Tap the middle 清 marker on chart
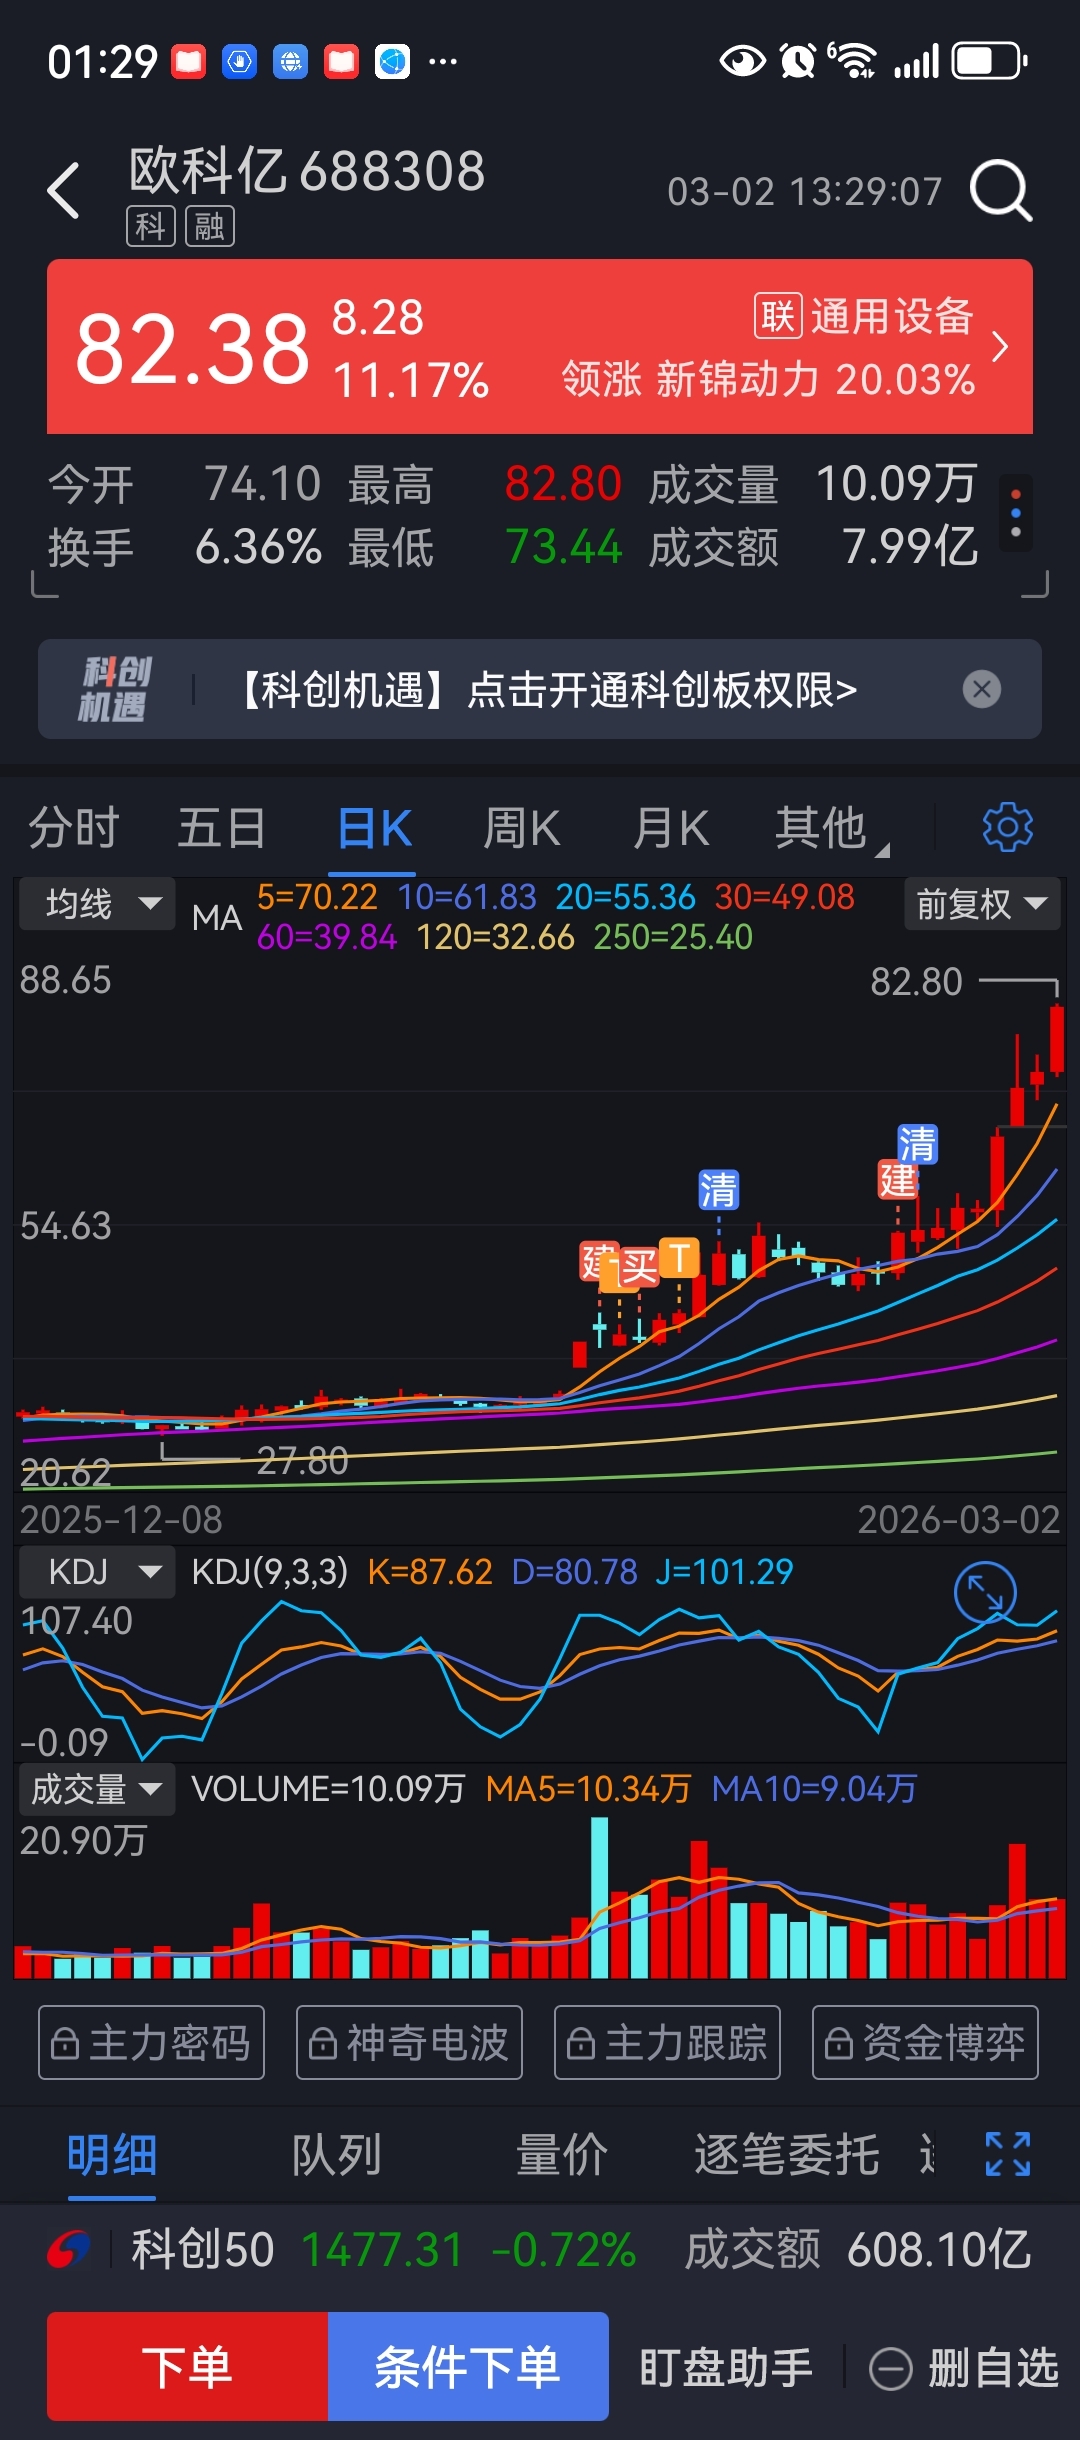 (x=718, y=1190)
